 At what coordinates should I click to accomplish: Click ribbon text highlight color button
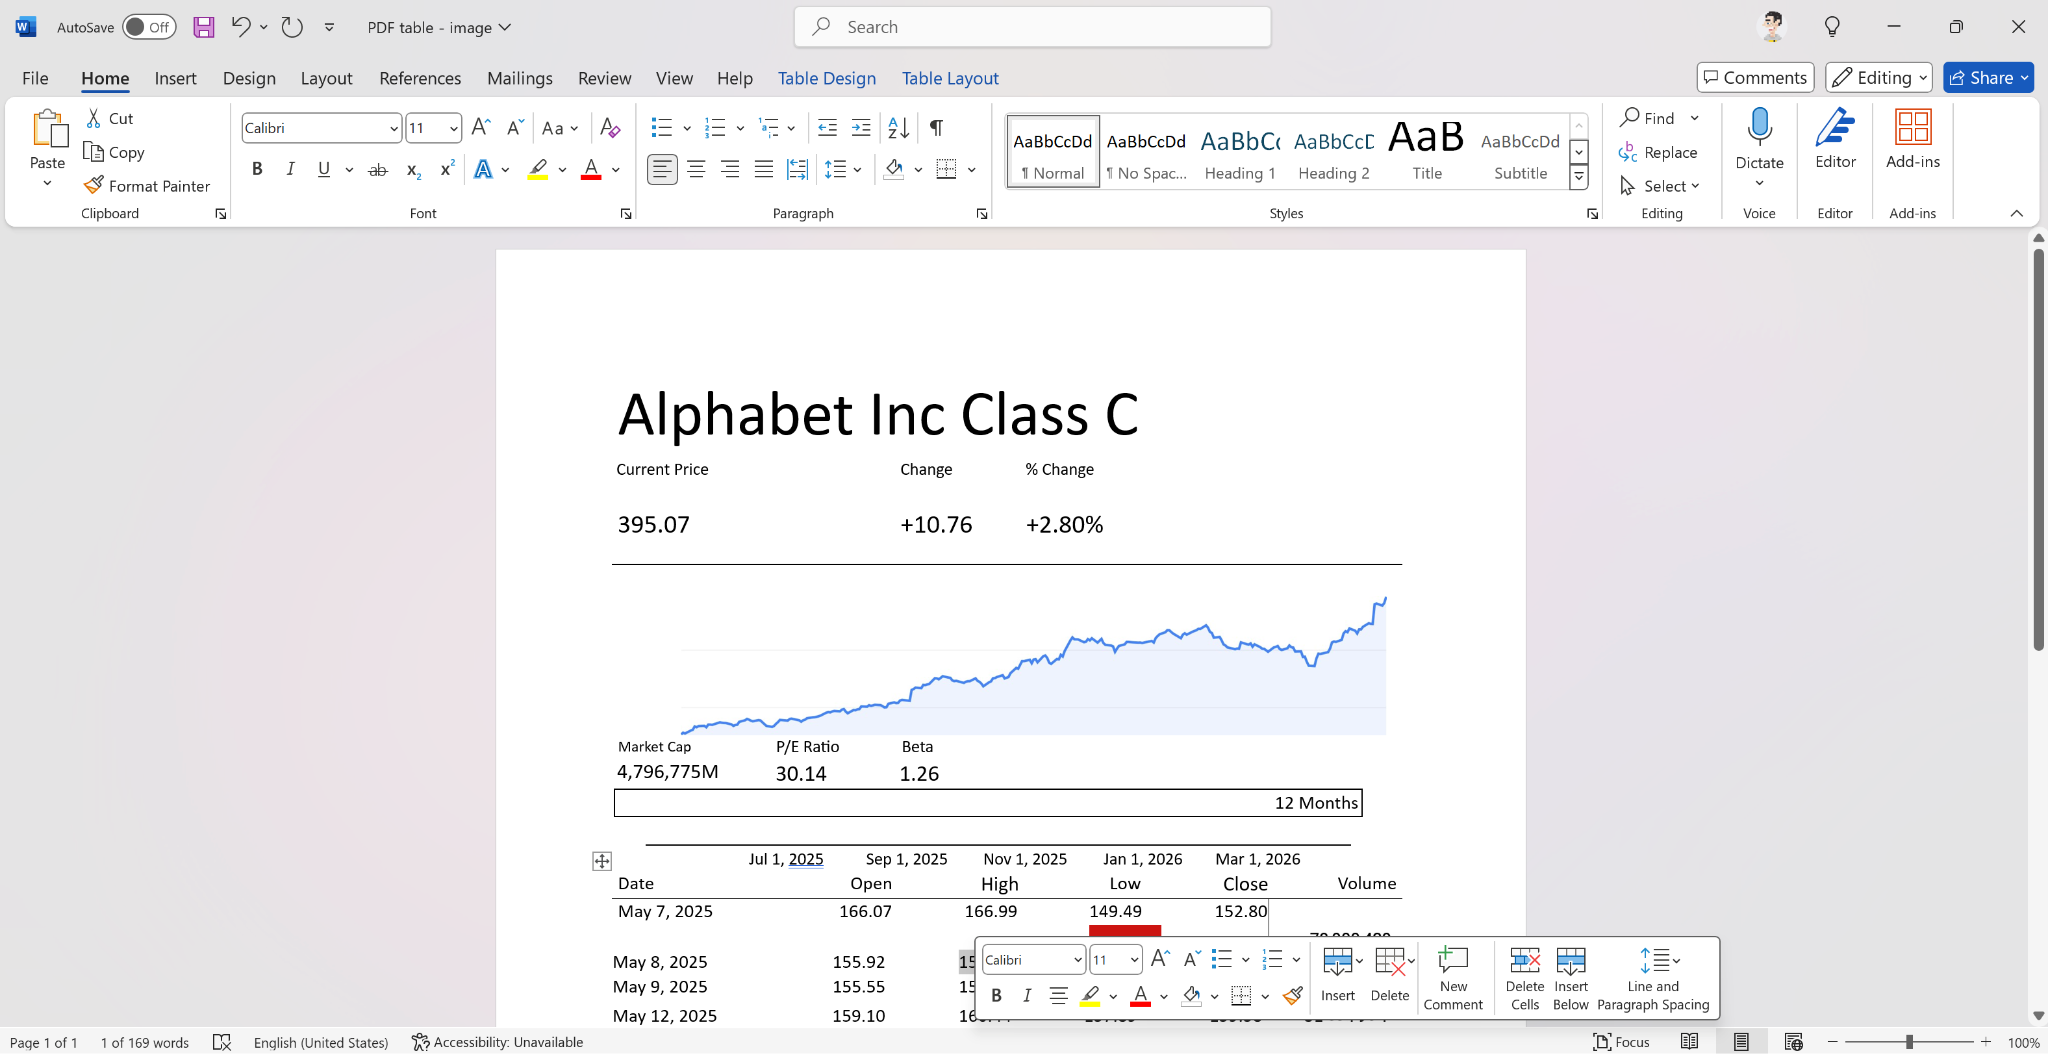(538, 170)
